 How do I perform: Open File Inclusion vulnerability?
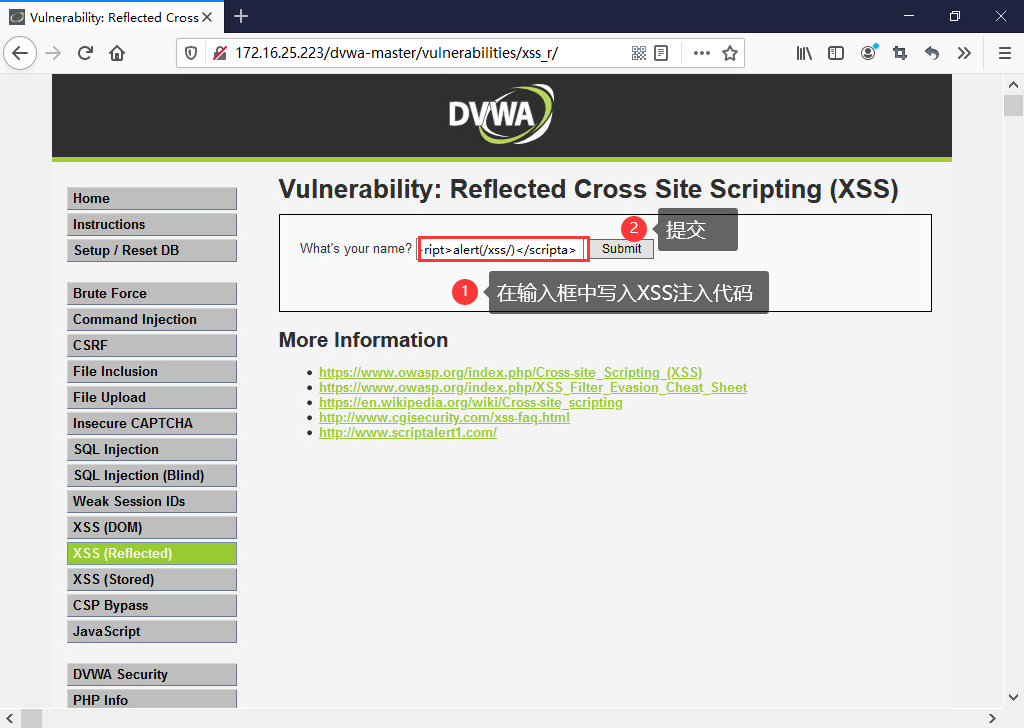[x=152, y=372]
